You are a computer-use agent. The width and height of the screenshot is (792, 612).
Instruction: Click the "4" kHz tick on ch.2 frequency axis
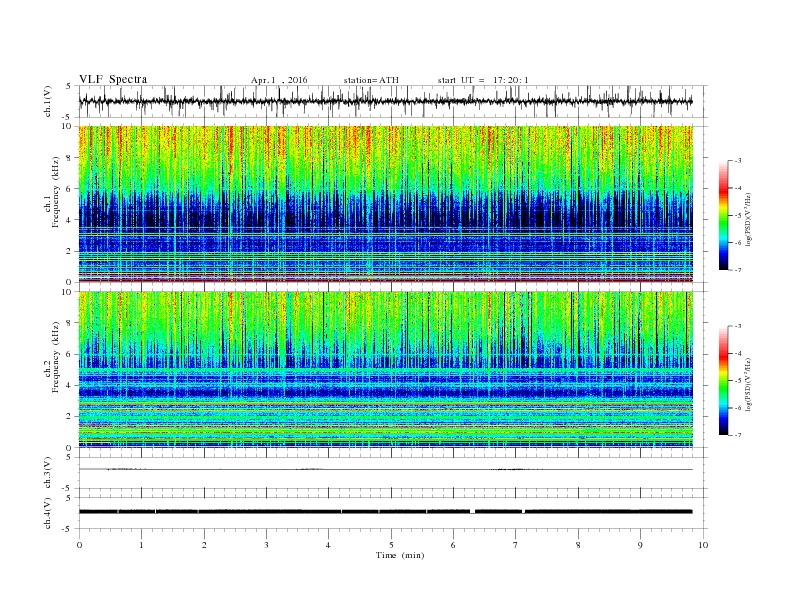point(70,385)
